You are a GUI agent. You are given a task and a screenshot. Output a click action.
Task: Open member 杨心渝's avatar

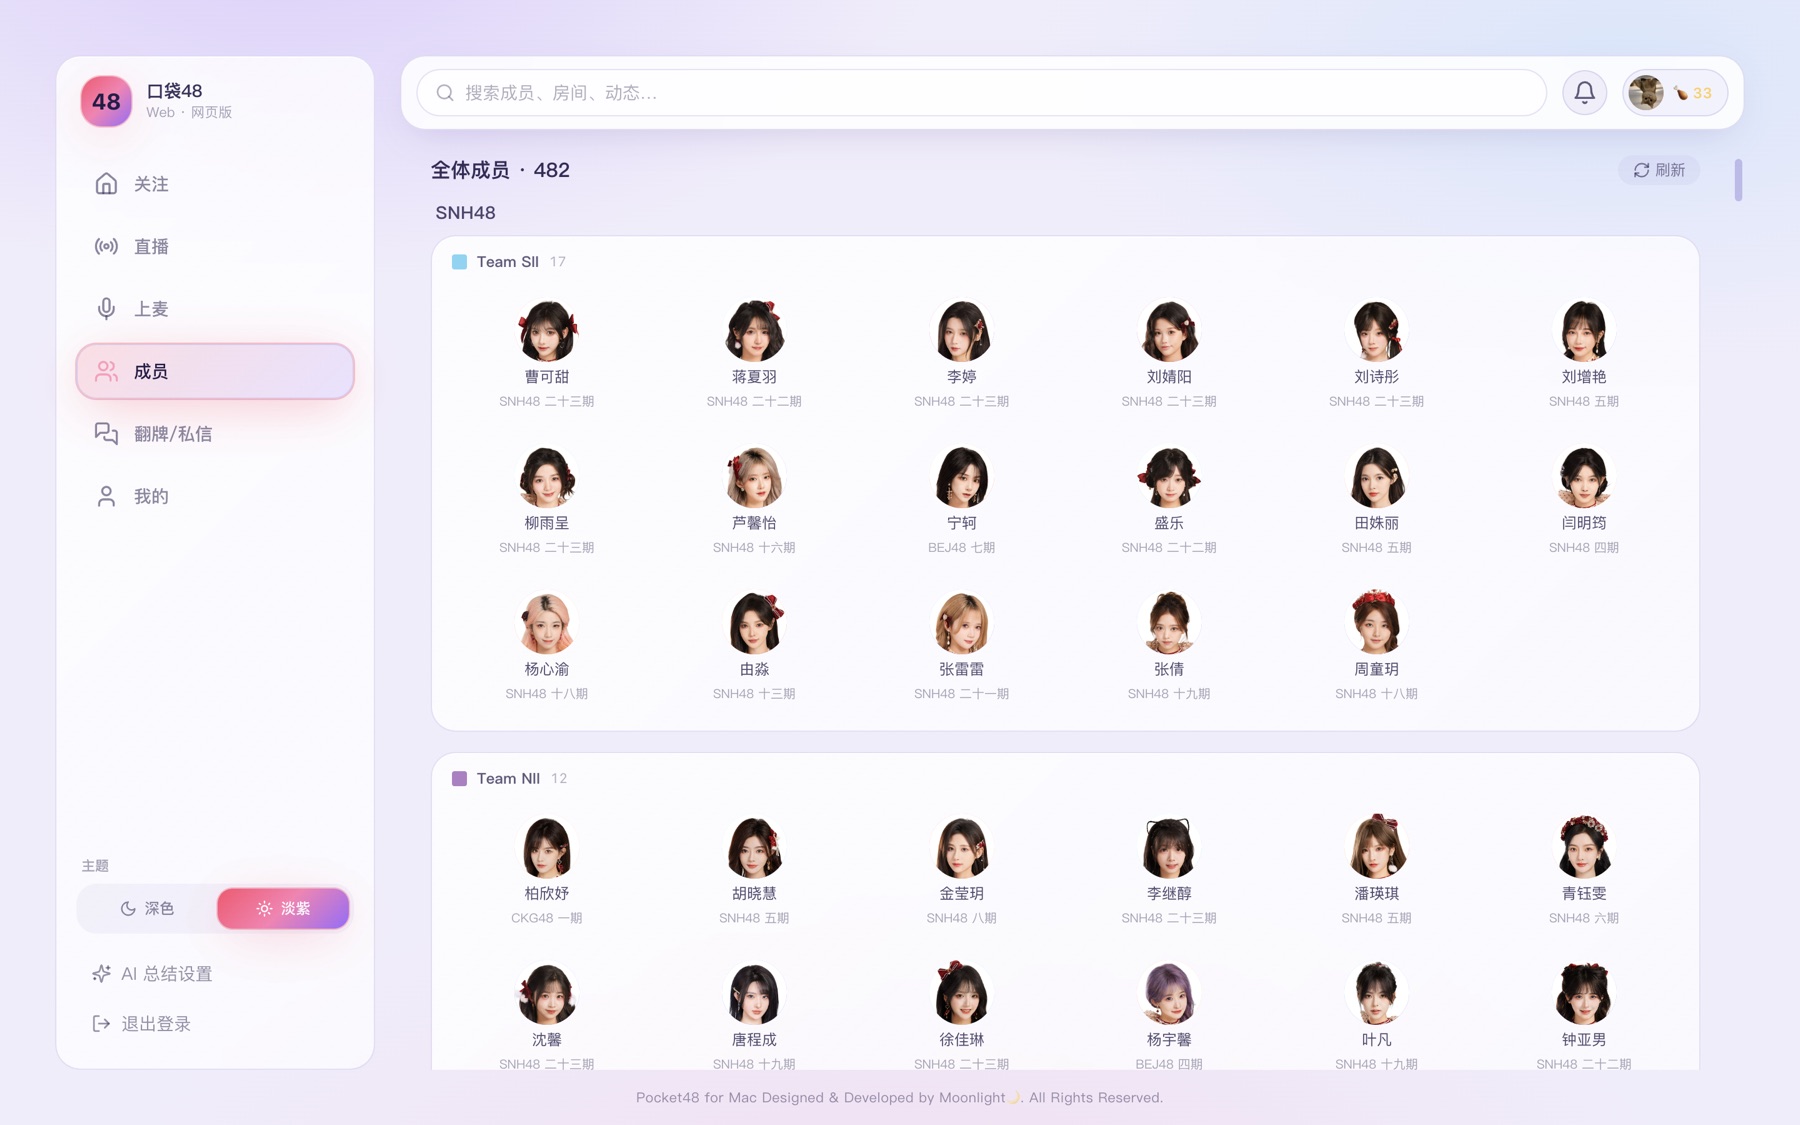coord(546,623)
